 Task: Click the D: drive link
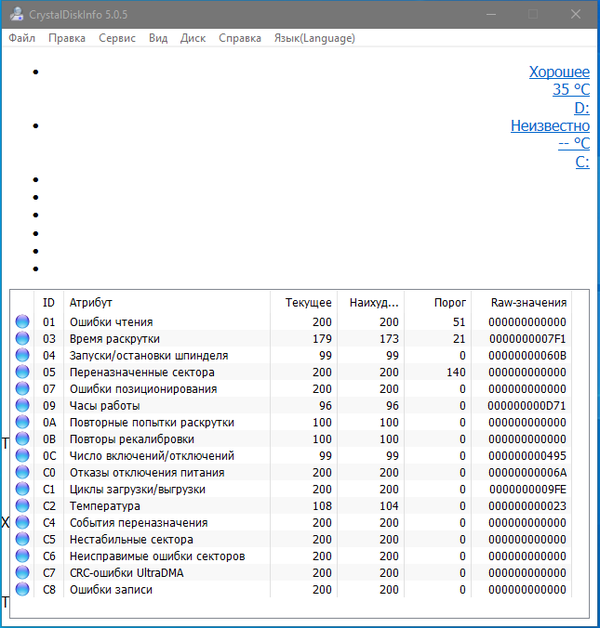(x=581, y=108)
